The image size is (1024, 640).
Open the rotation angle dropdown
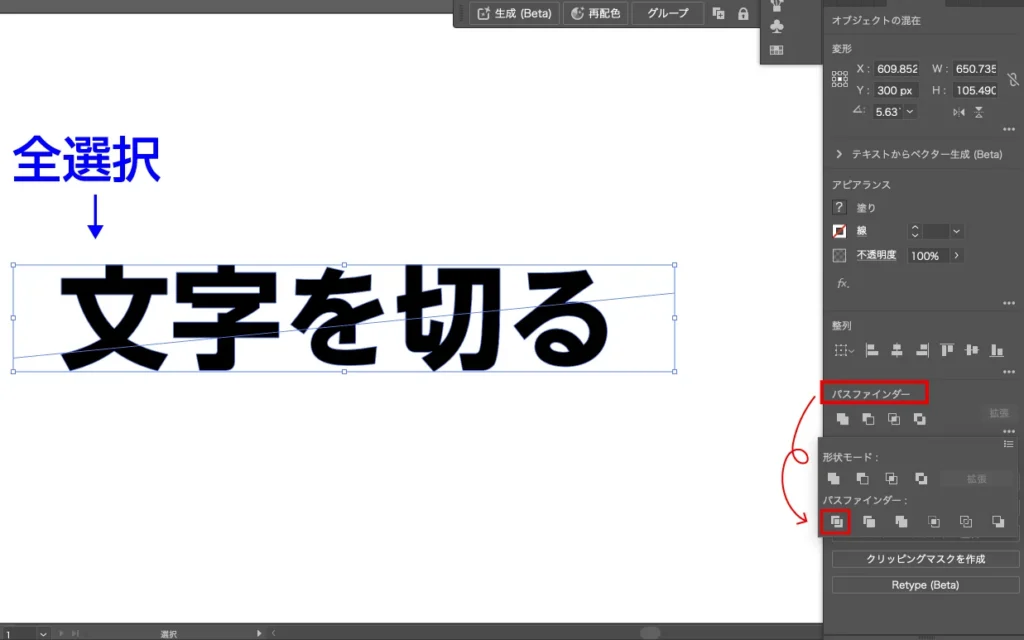coord(907,112)
